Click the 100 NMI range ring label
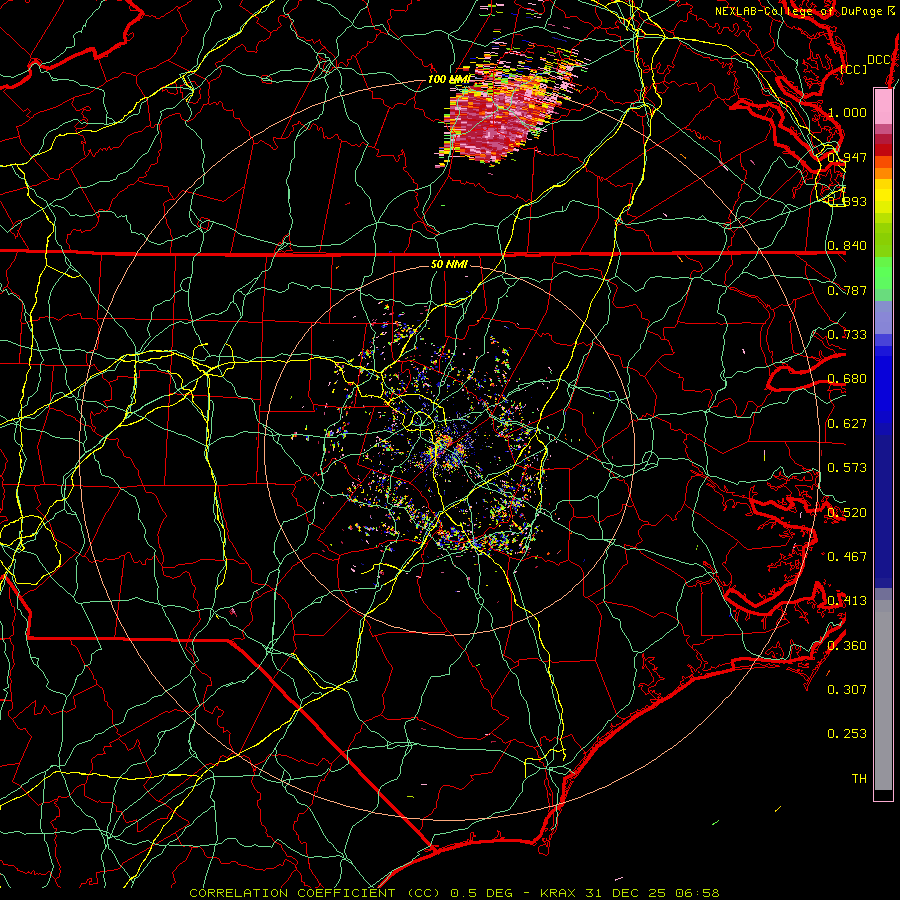 point(448,79)
